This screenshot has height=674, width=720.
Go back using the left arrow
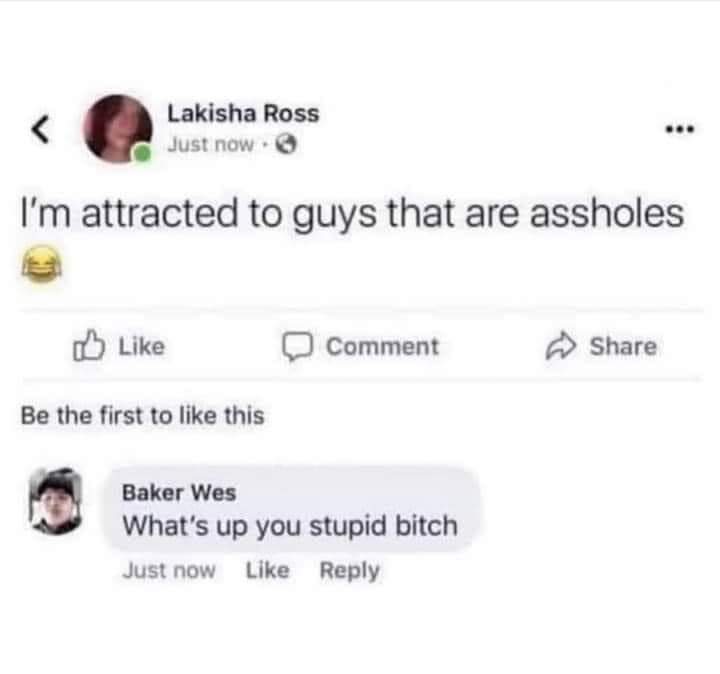tap(40, 129)
